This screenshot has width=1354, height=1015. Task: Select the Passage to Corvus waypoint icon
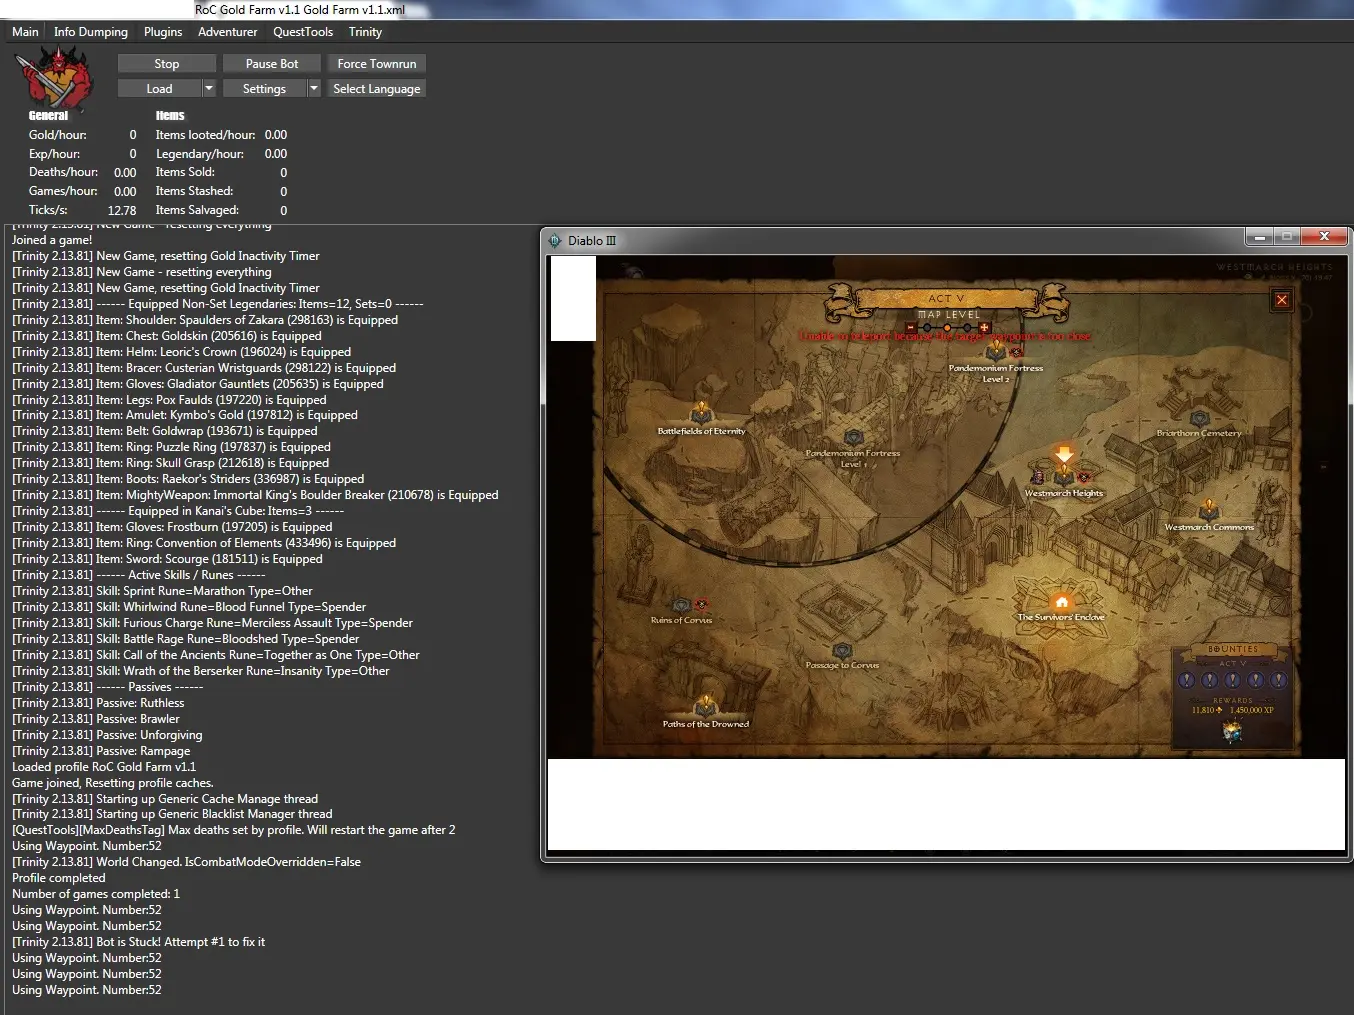tap(842, 650)
